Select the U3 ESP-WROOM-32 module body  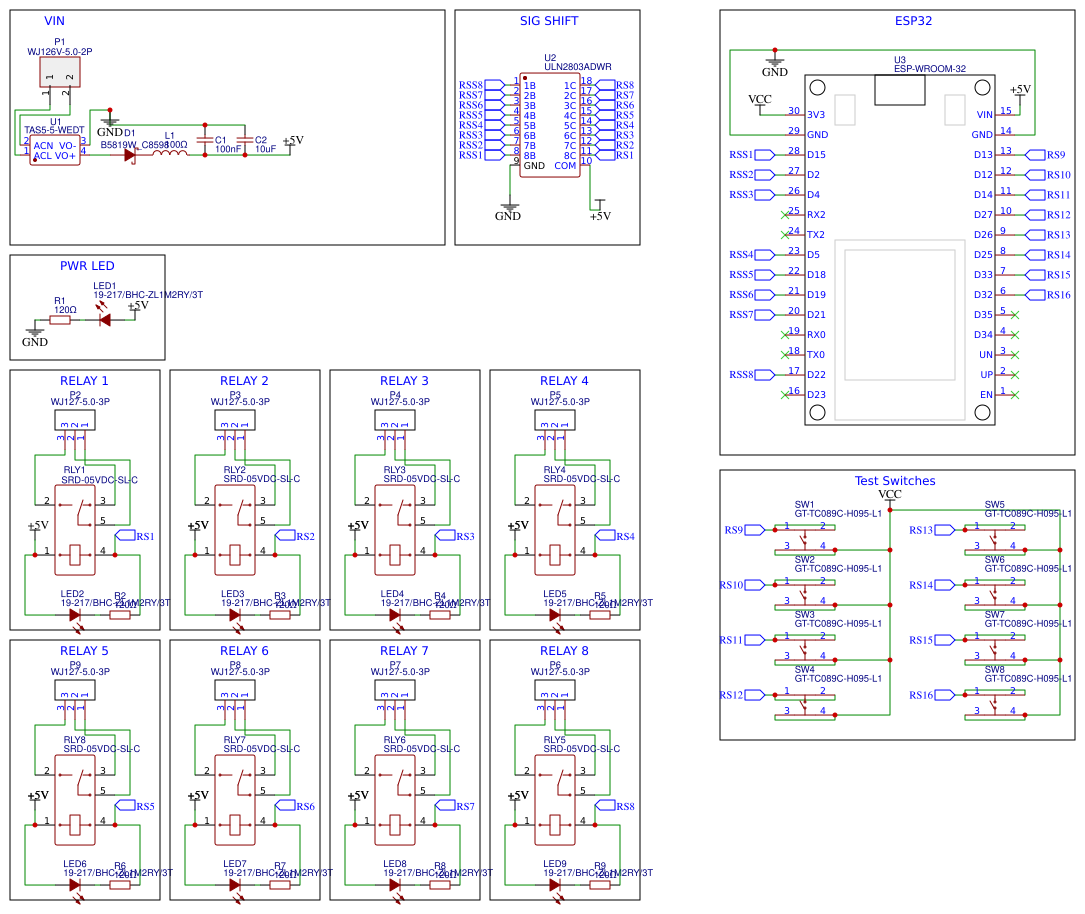click(900, 250)
